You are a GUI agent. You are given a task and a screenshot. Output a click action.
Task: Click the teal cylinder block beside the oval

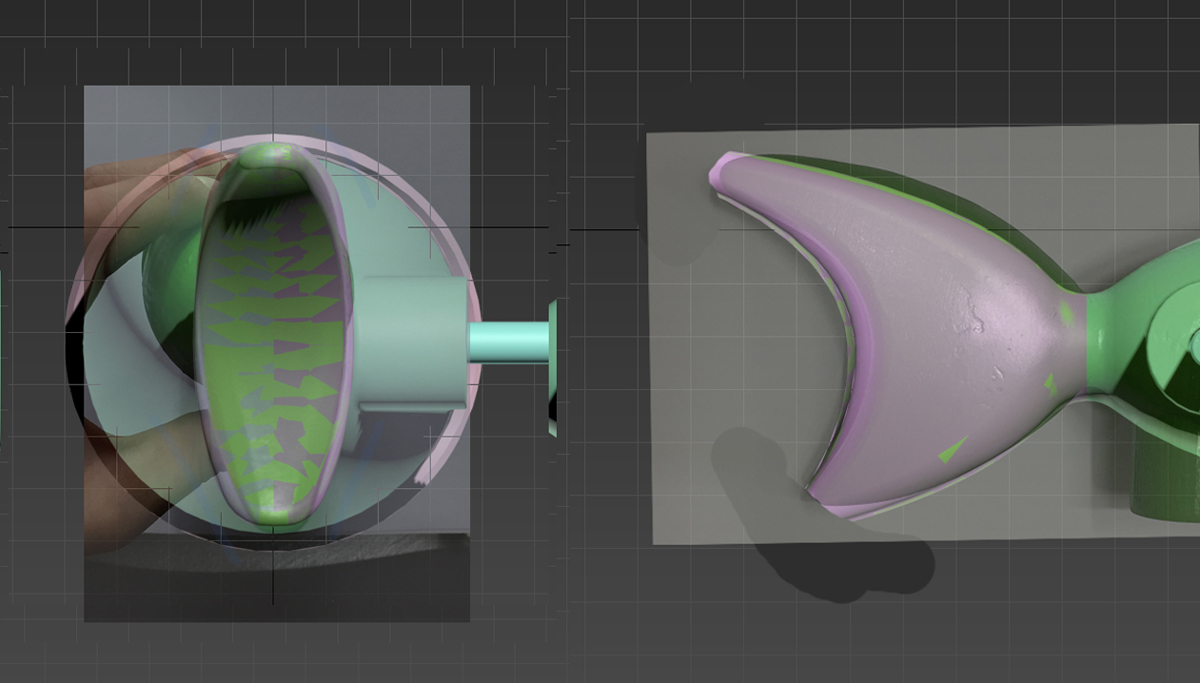click(x=412, y=340)
